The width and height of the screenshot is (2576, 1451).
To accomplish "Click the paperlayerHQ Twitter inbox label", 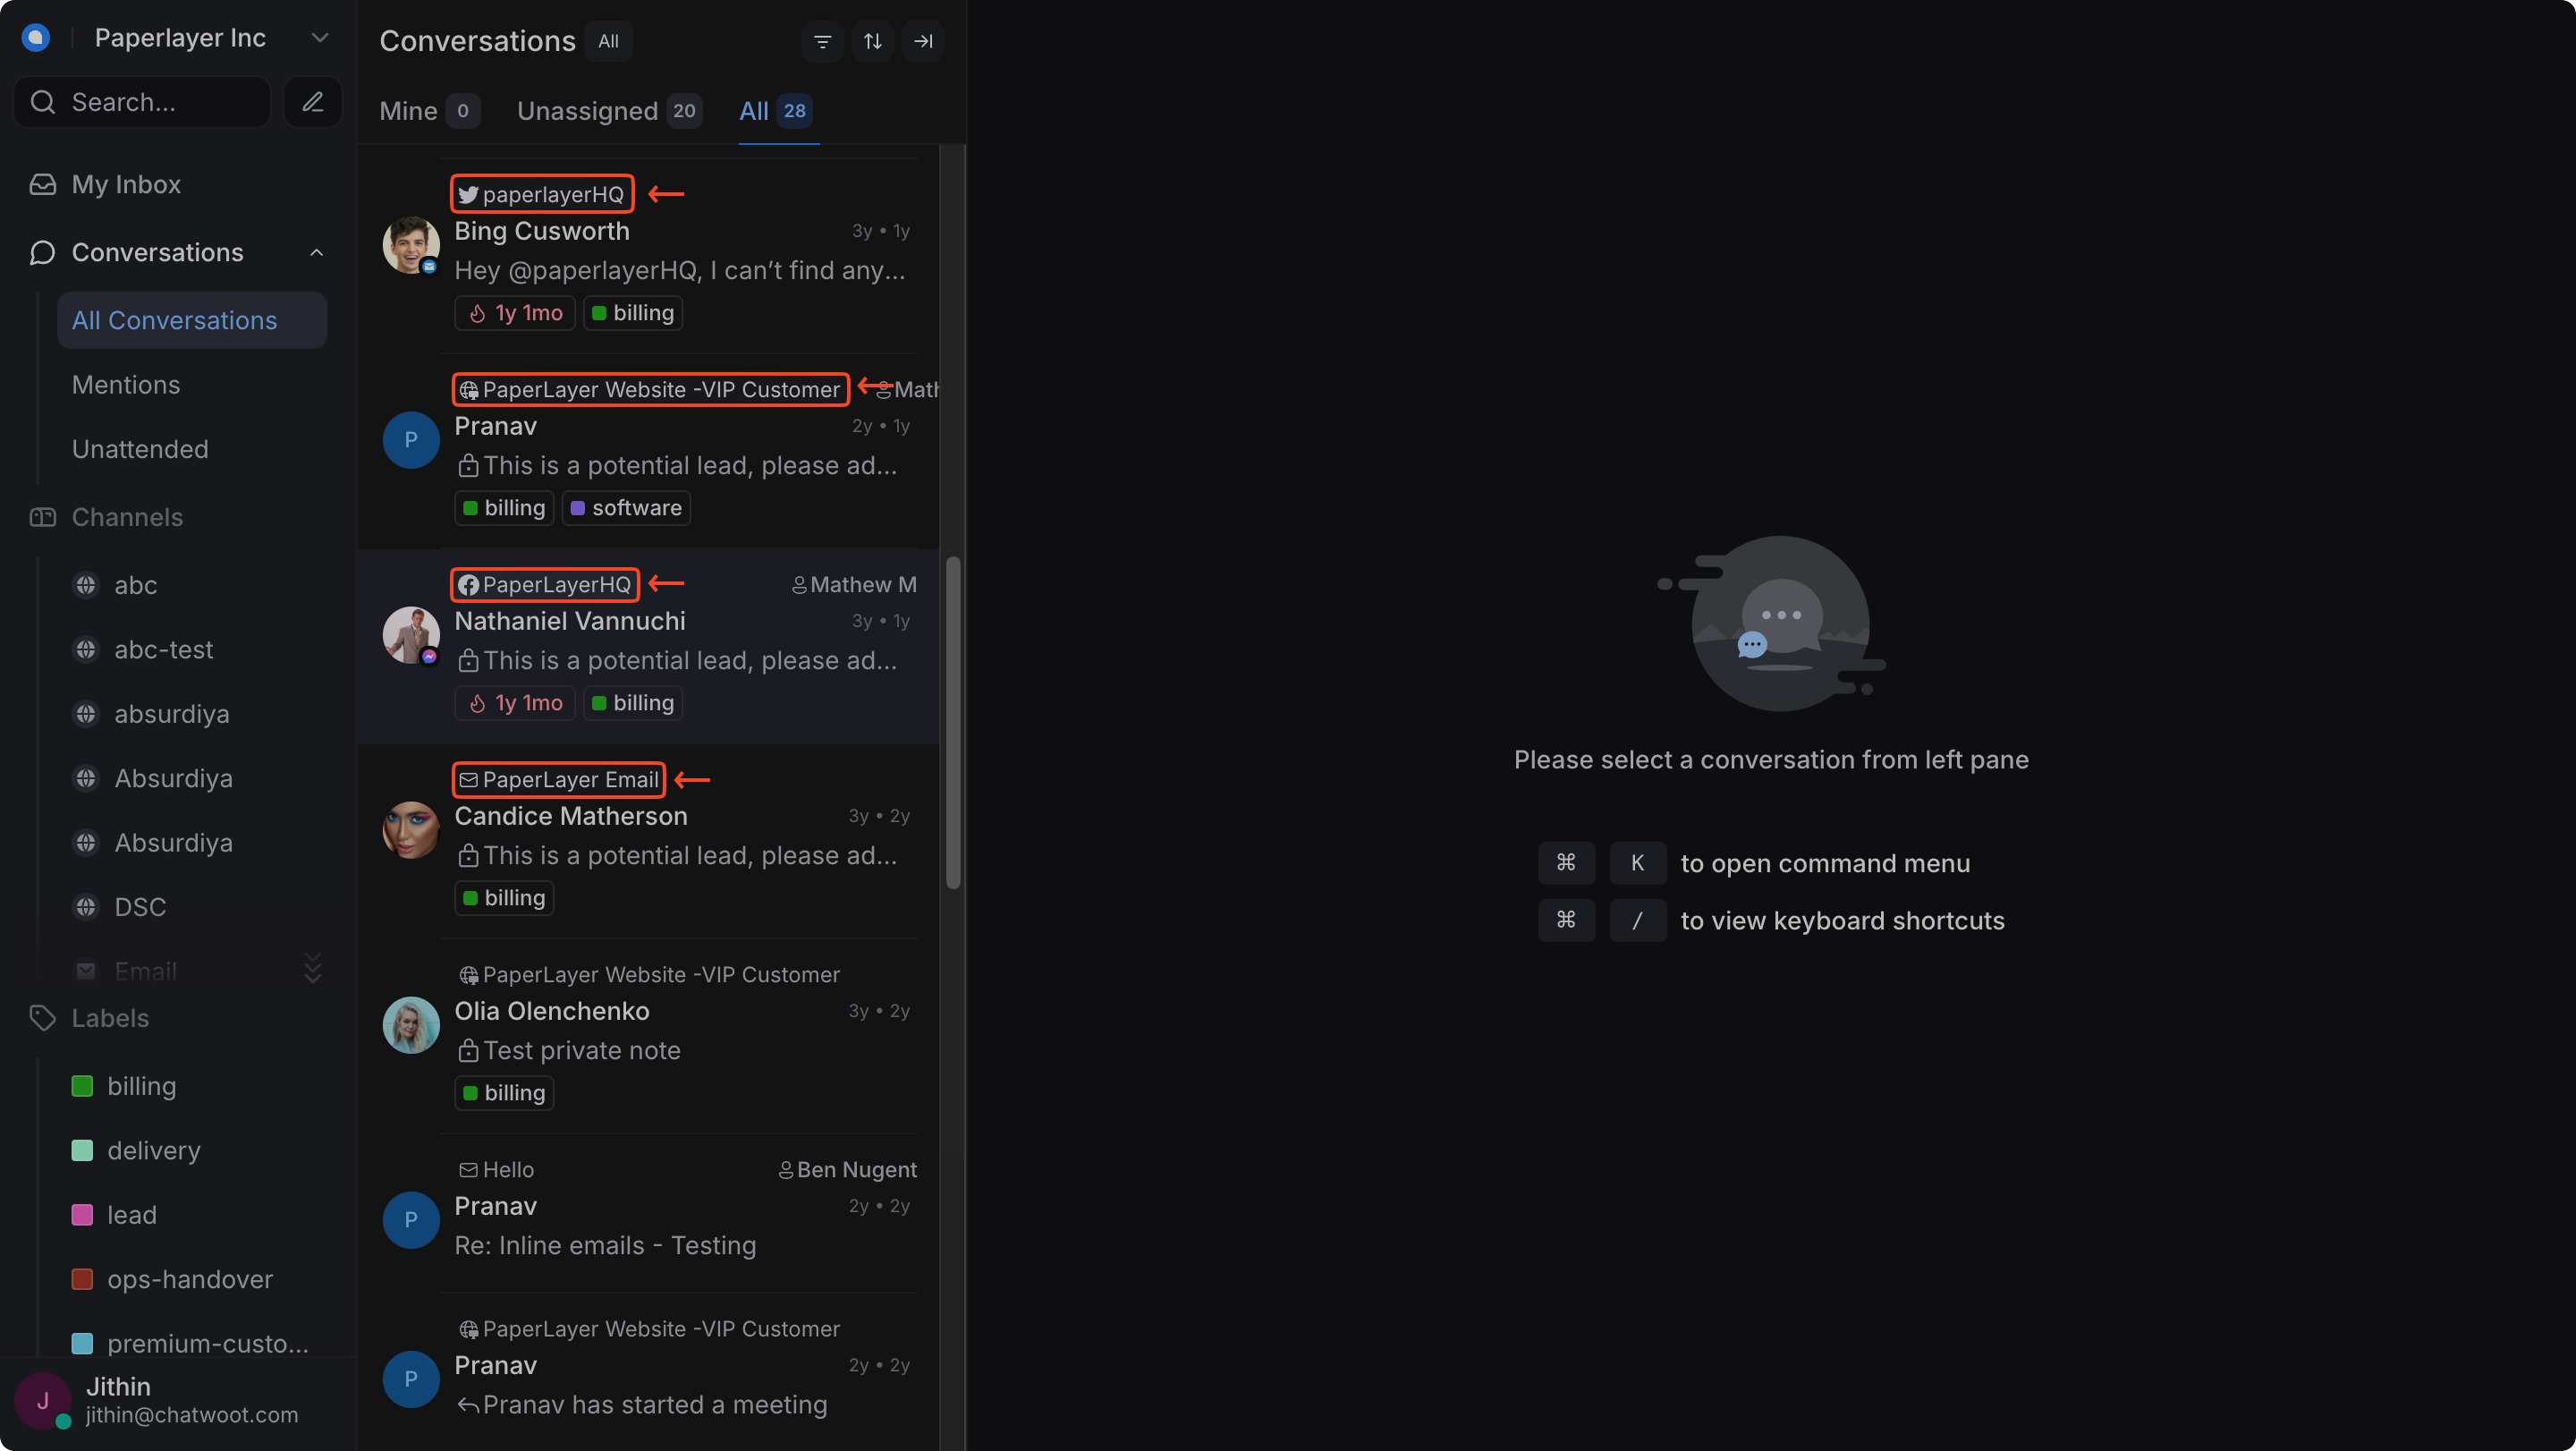I will (541, 194).
